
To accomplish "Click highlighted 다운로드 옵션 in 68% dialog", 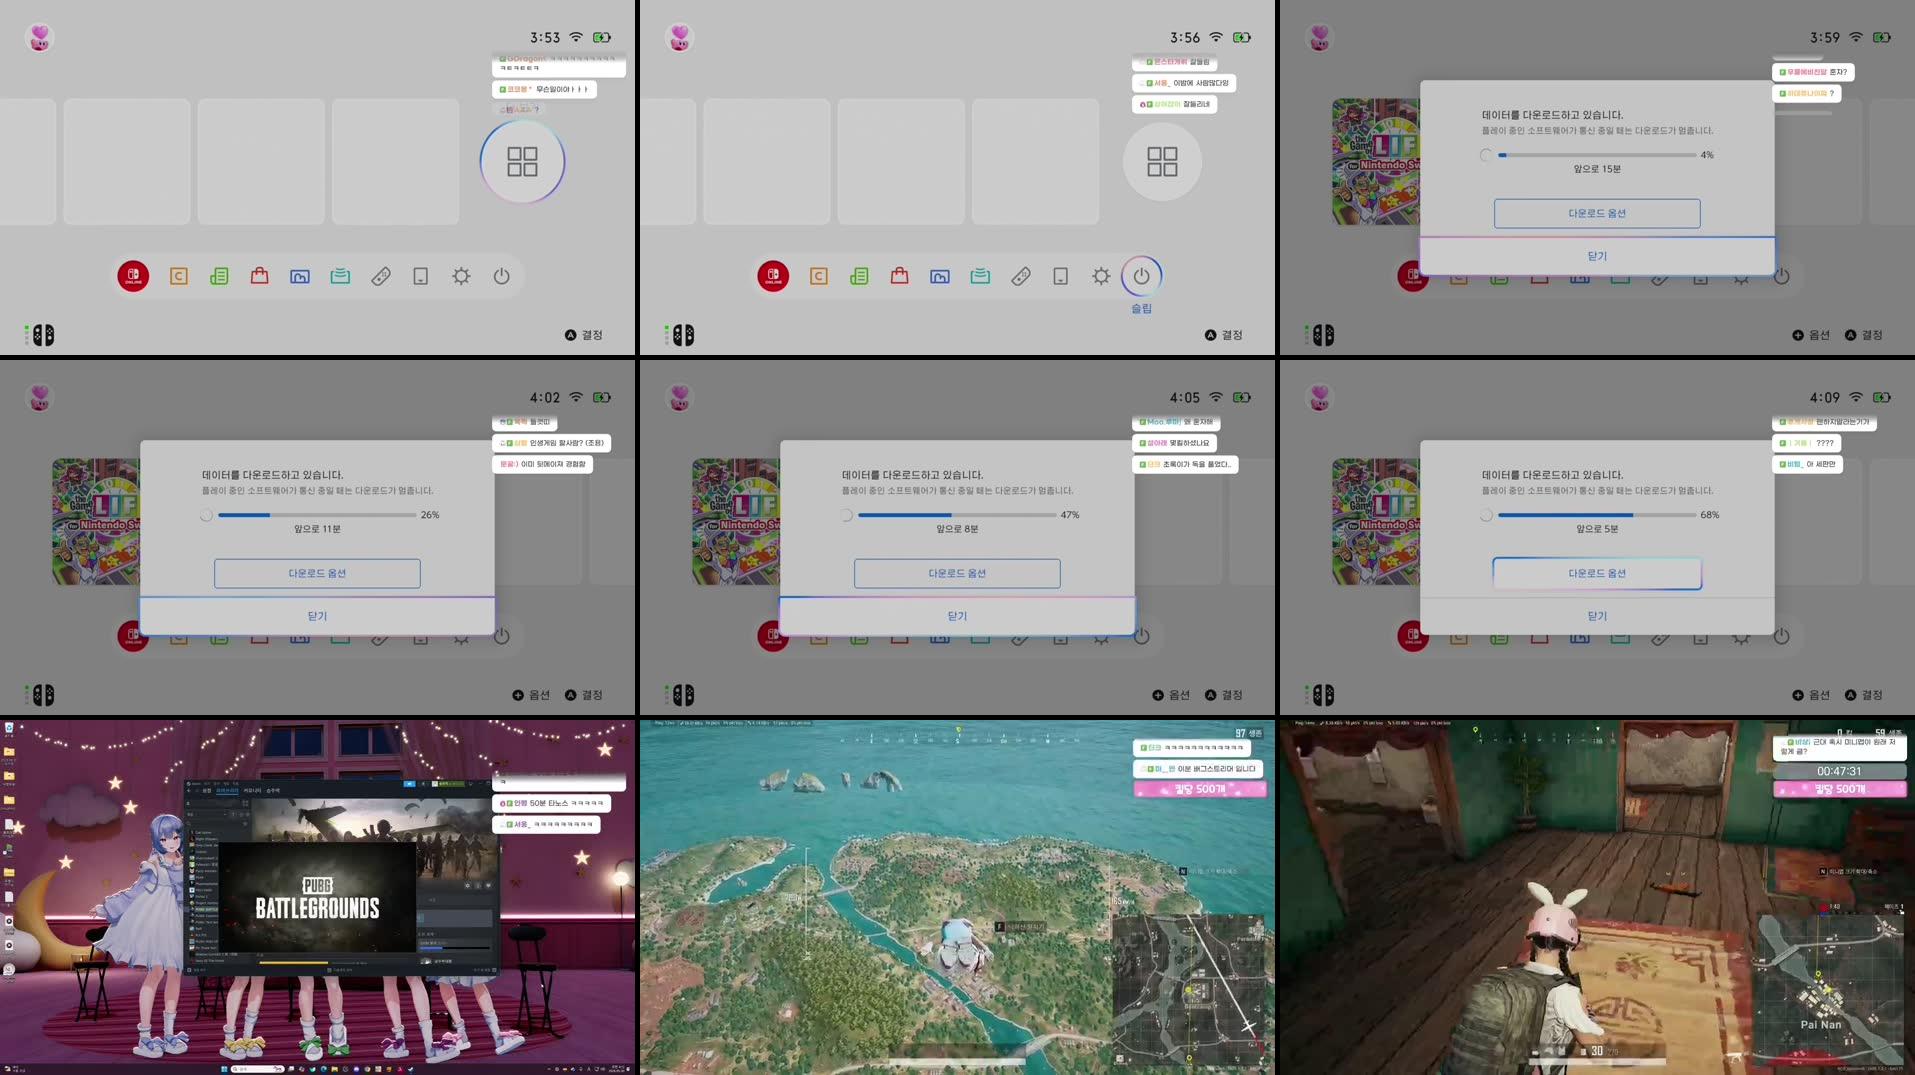I will coord(1597,573).
